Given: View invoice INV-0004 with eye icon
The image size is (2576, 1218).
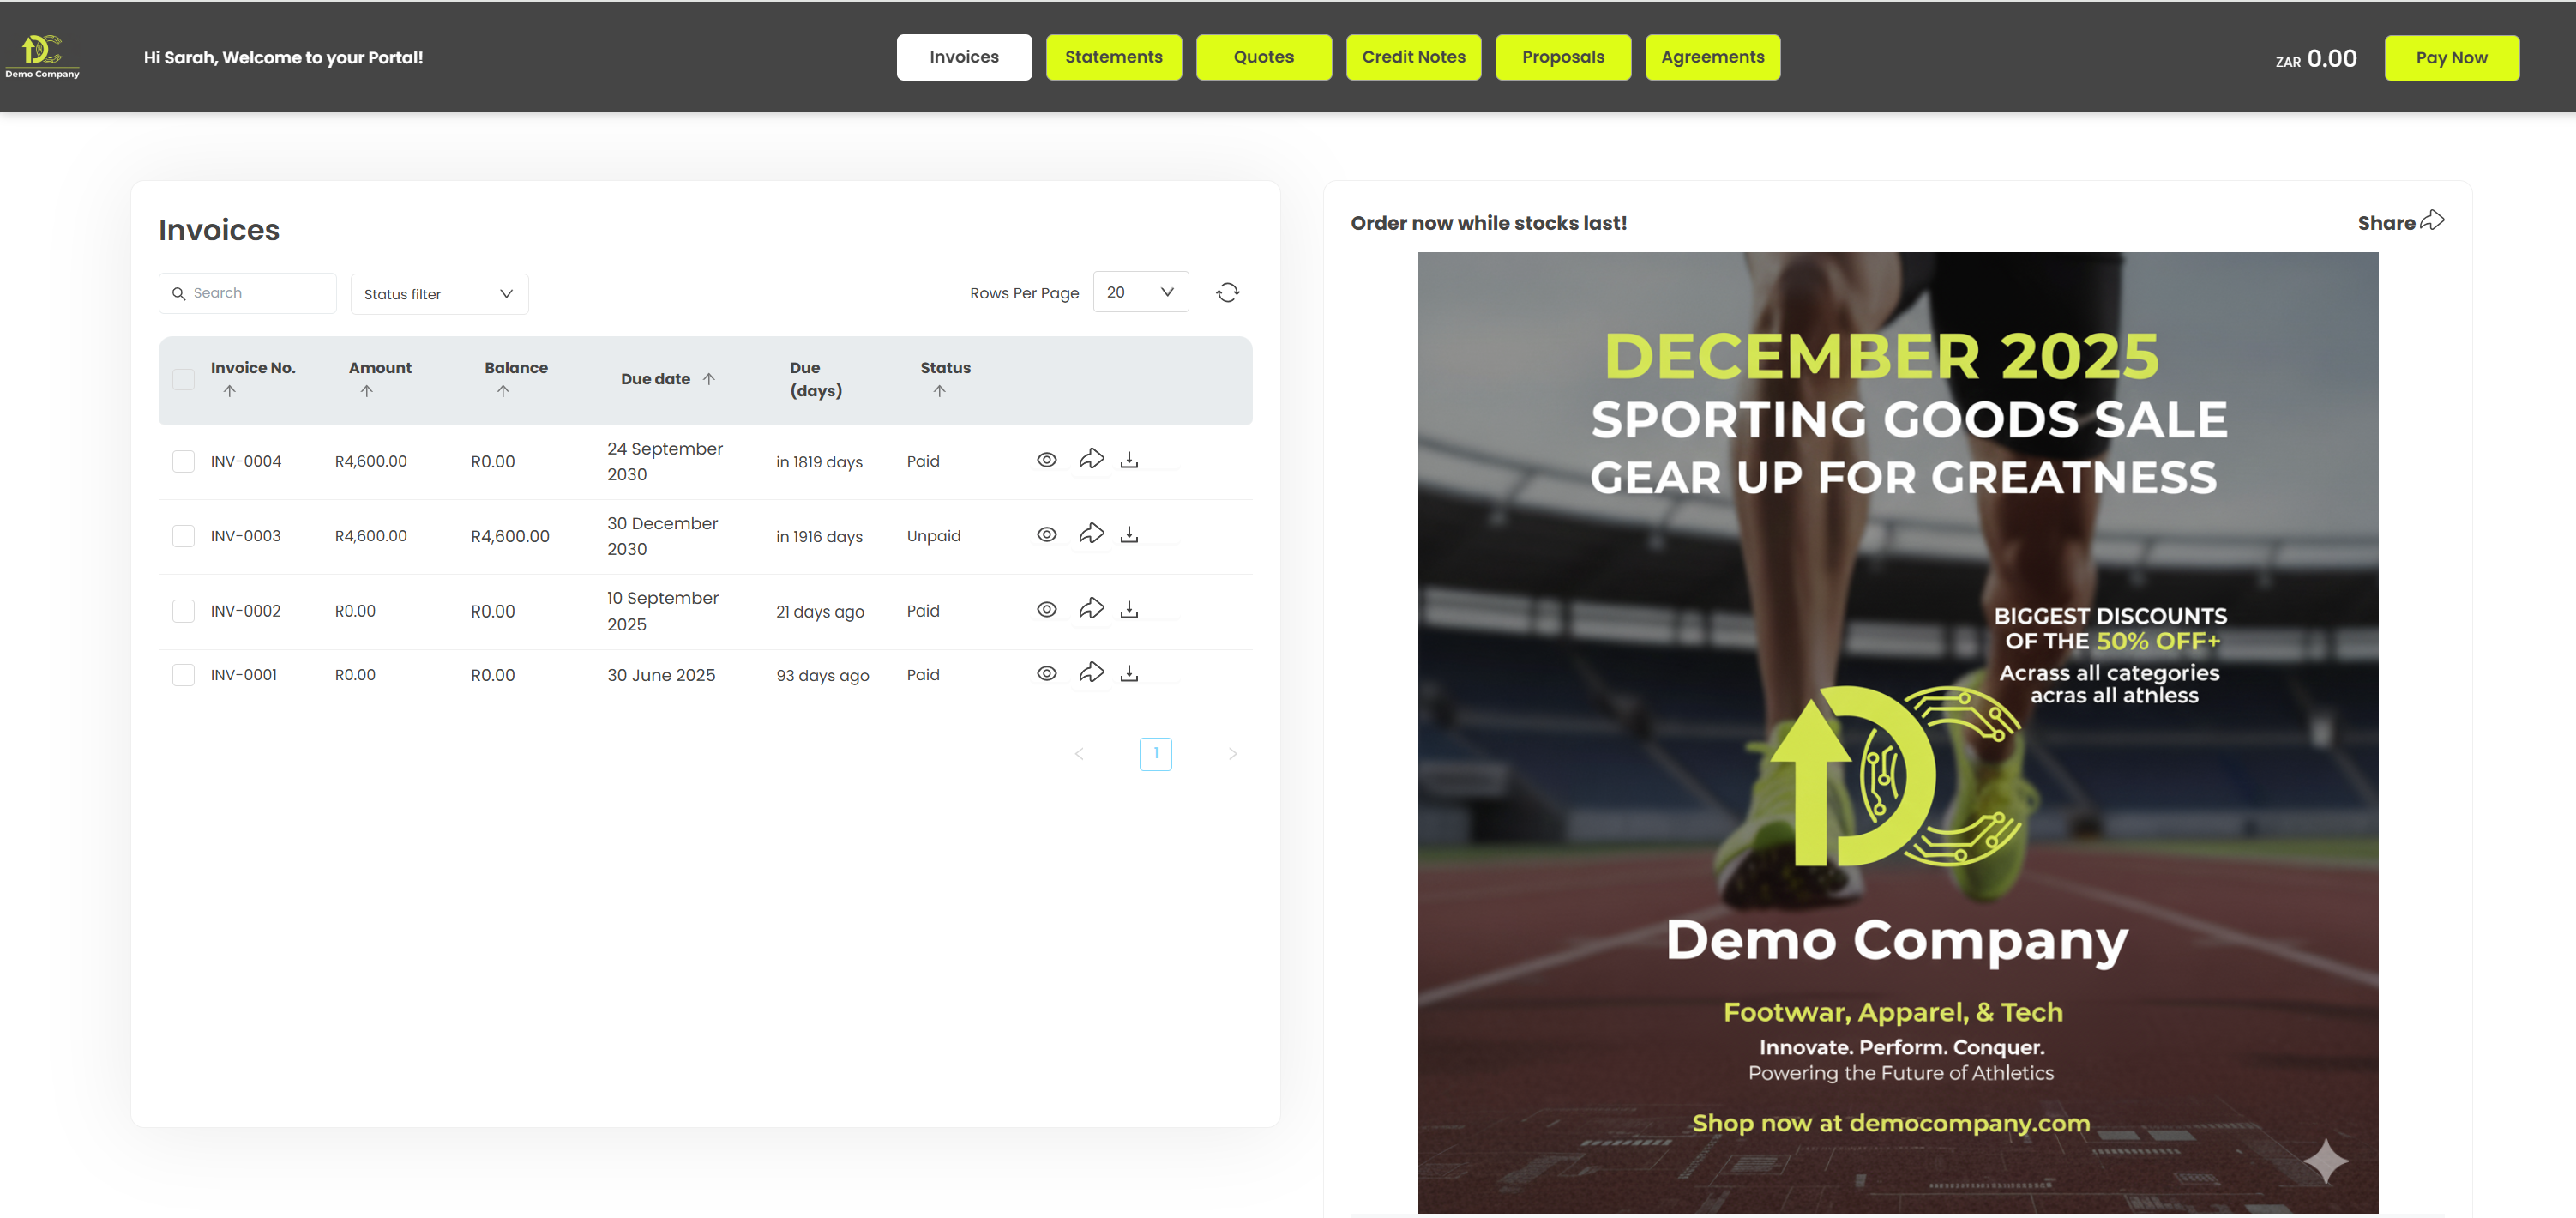Looking at the screenshot, I should 1046,460.
